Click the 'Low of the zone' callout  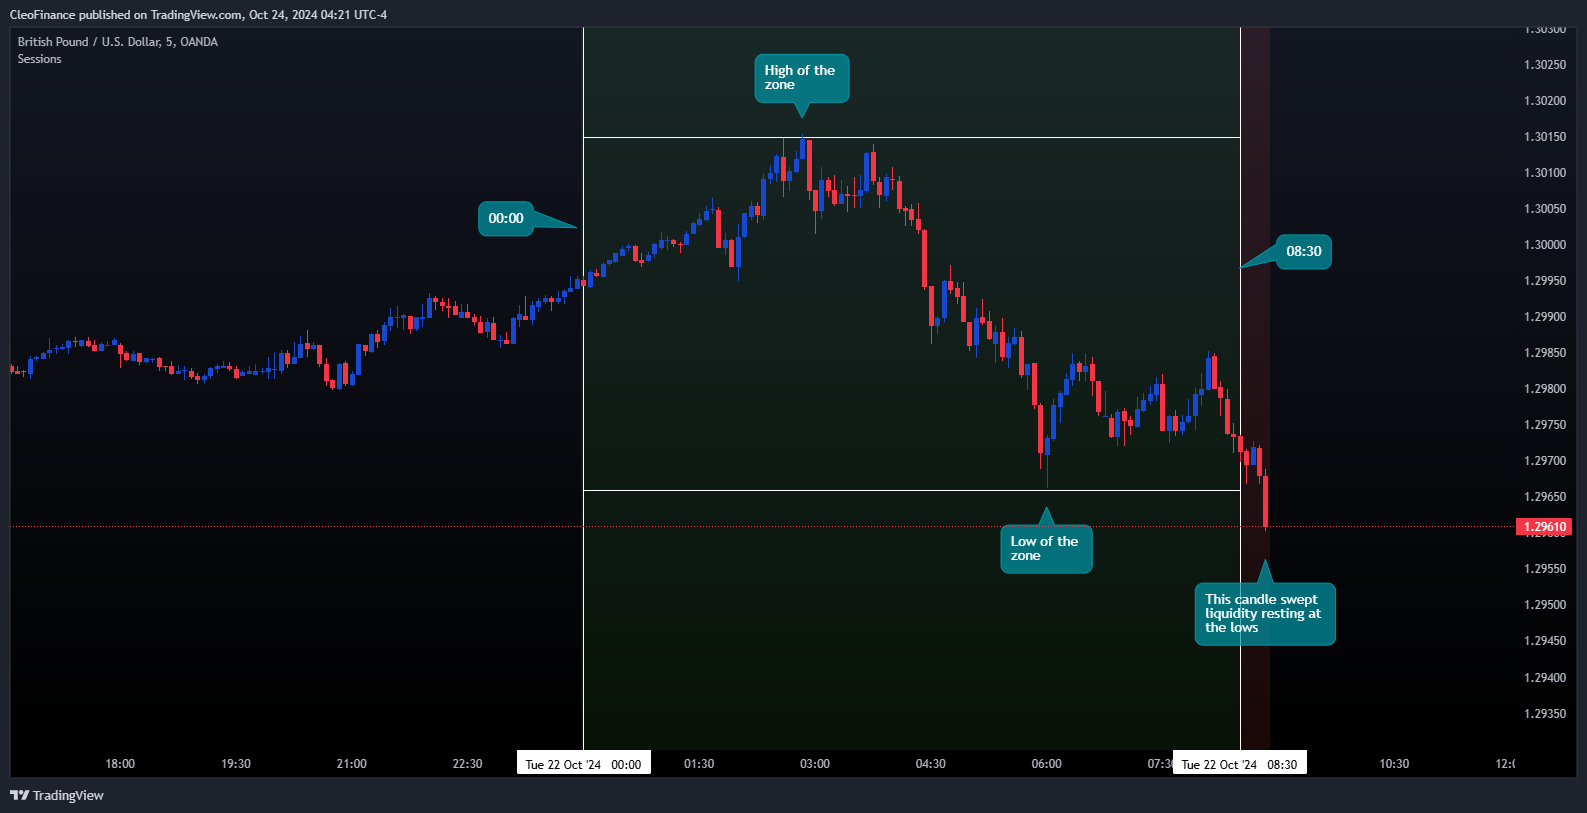pos(1046,549)
